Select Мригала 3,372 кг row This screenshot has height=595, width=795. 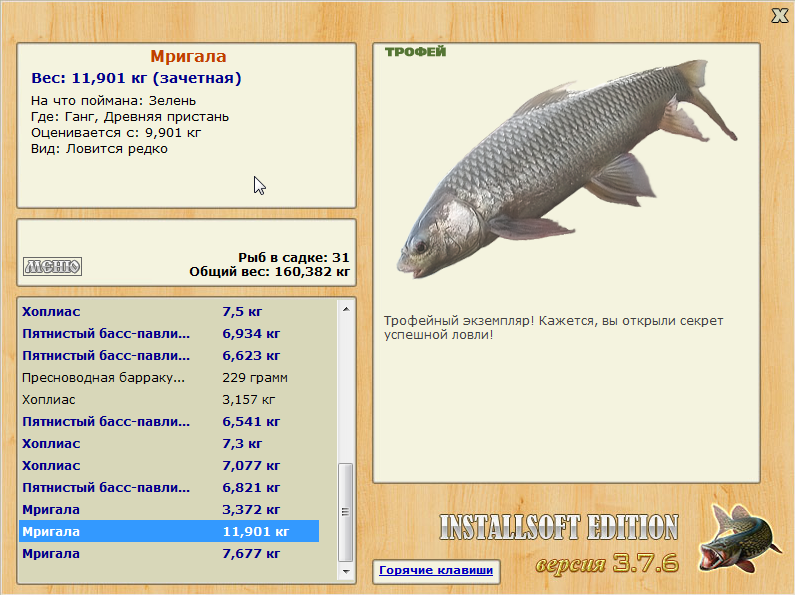click(x=169, y=509)
